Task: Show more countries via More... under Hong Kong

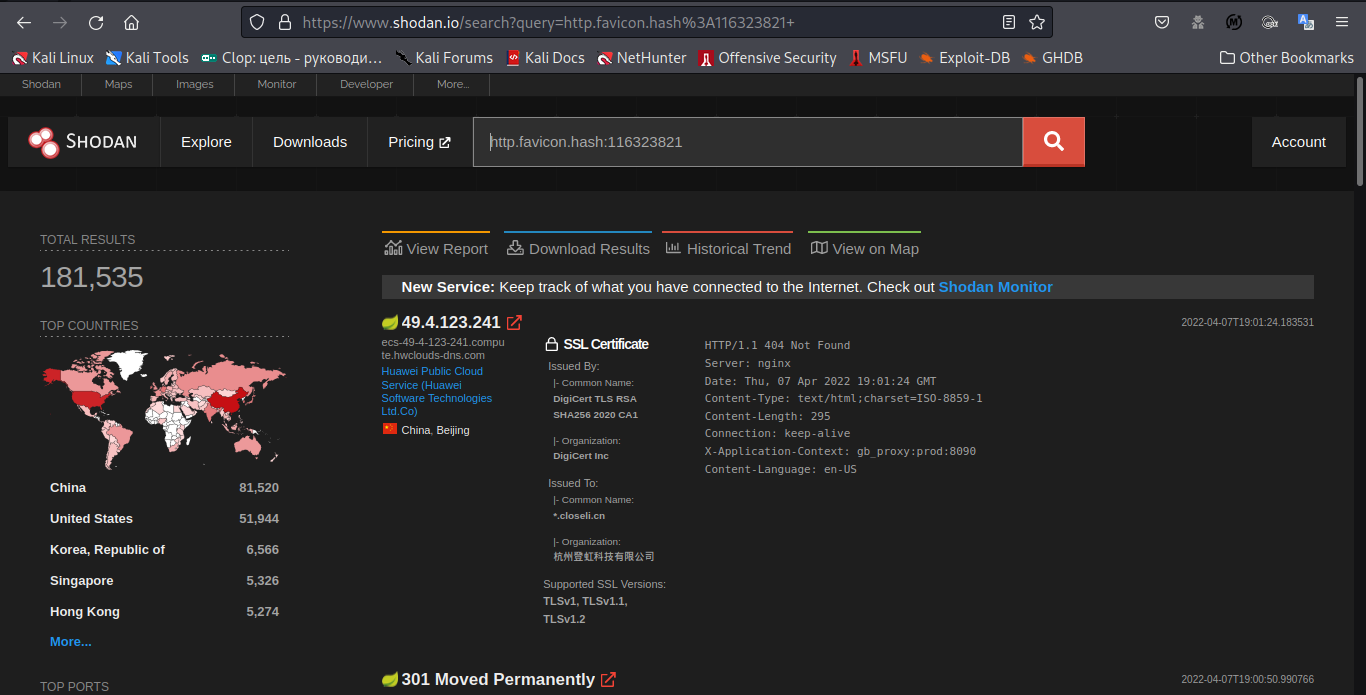Action: tap(71, 642)
